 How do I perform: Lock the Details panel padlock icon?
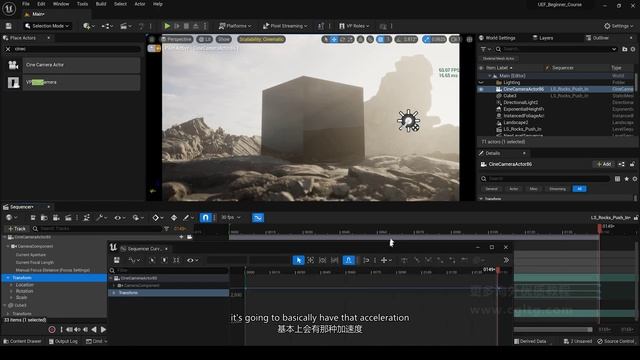[632, 164]
